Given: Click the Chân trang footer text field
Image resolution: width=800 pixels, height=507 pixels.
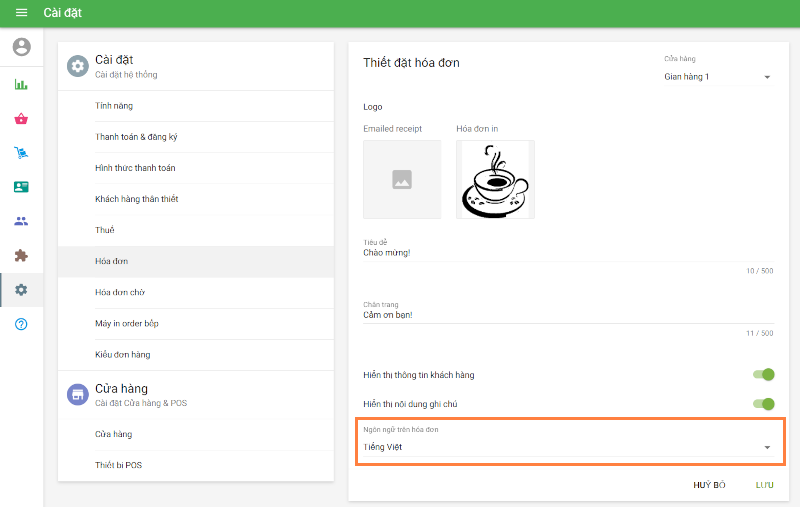Looking at the screenshot, I should 567,315.
